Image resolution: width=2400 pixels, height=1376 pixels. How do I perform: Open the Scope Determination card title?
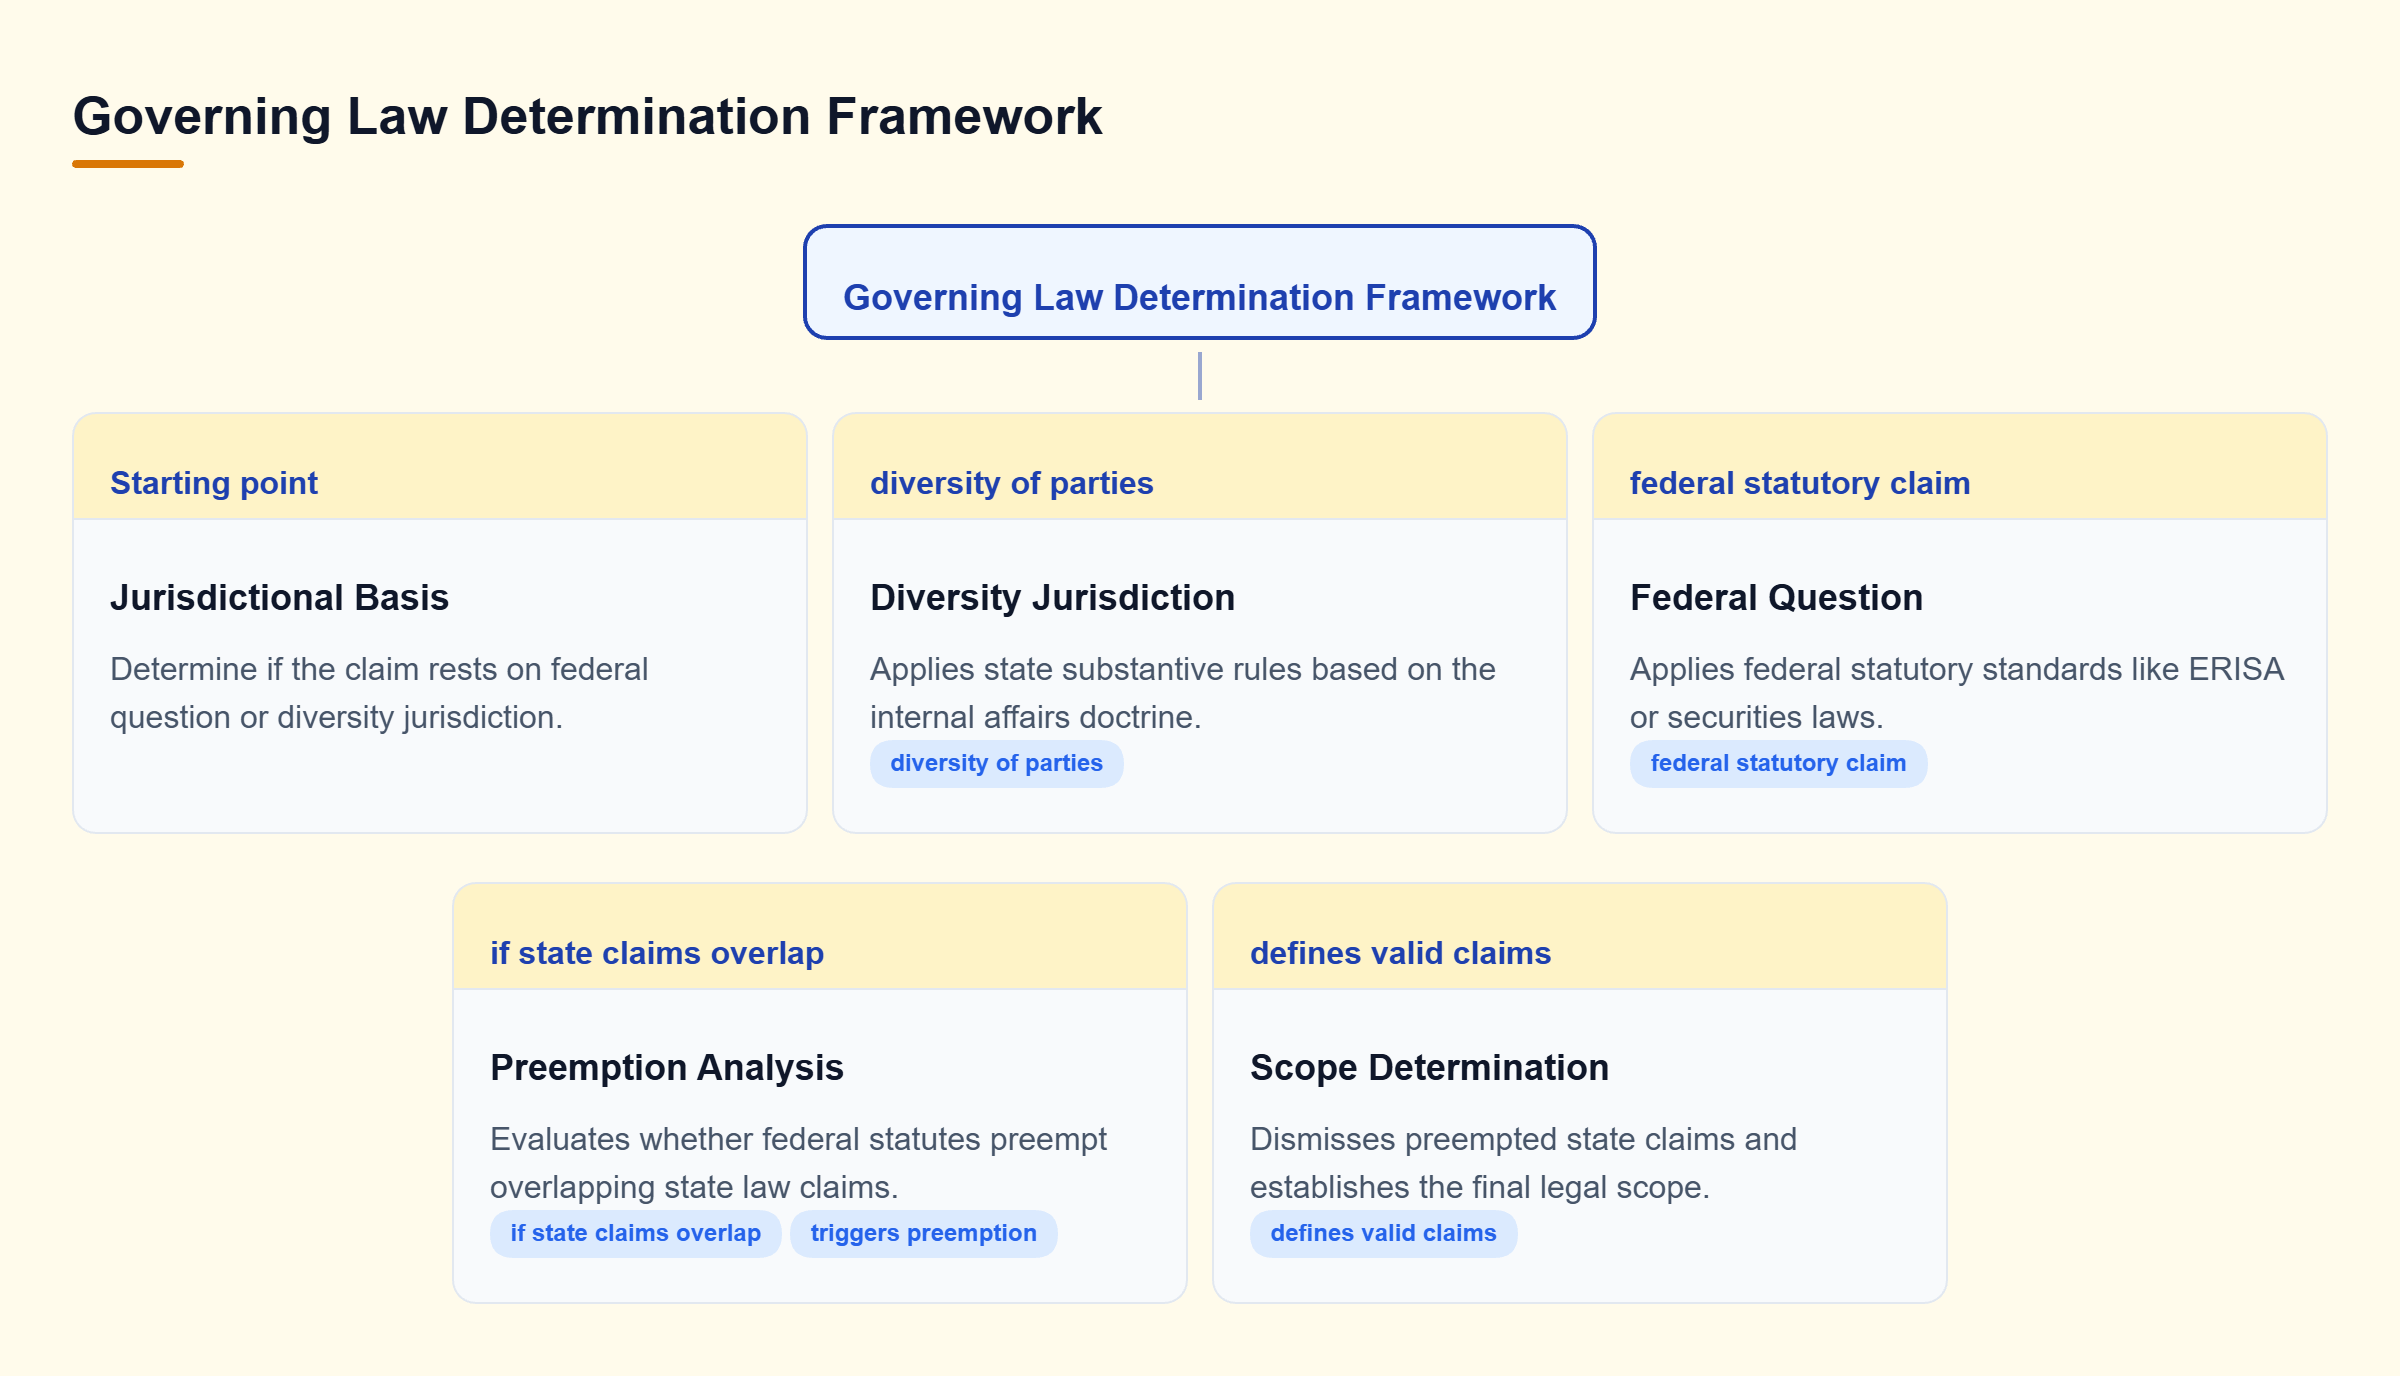click(1429, 1067)
